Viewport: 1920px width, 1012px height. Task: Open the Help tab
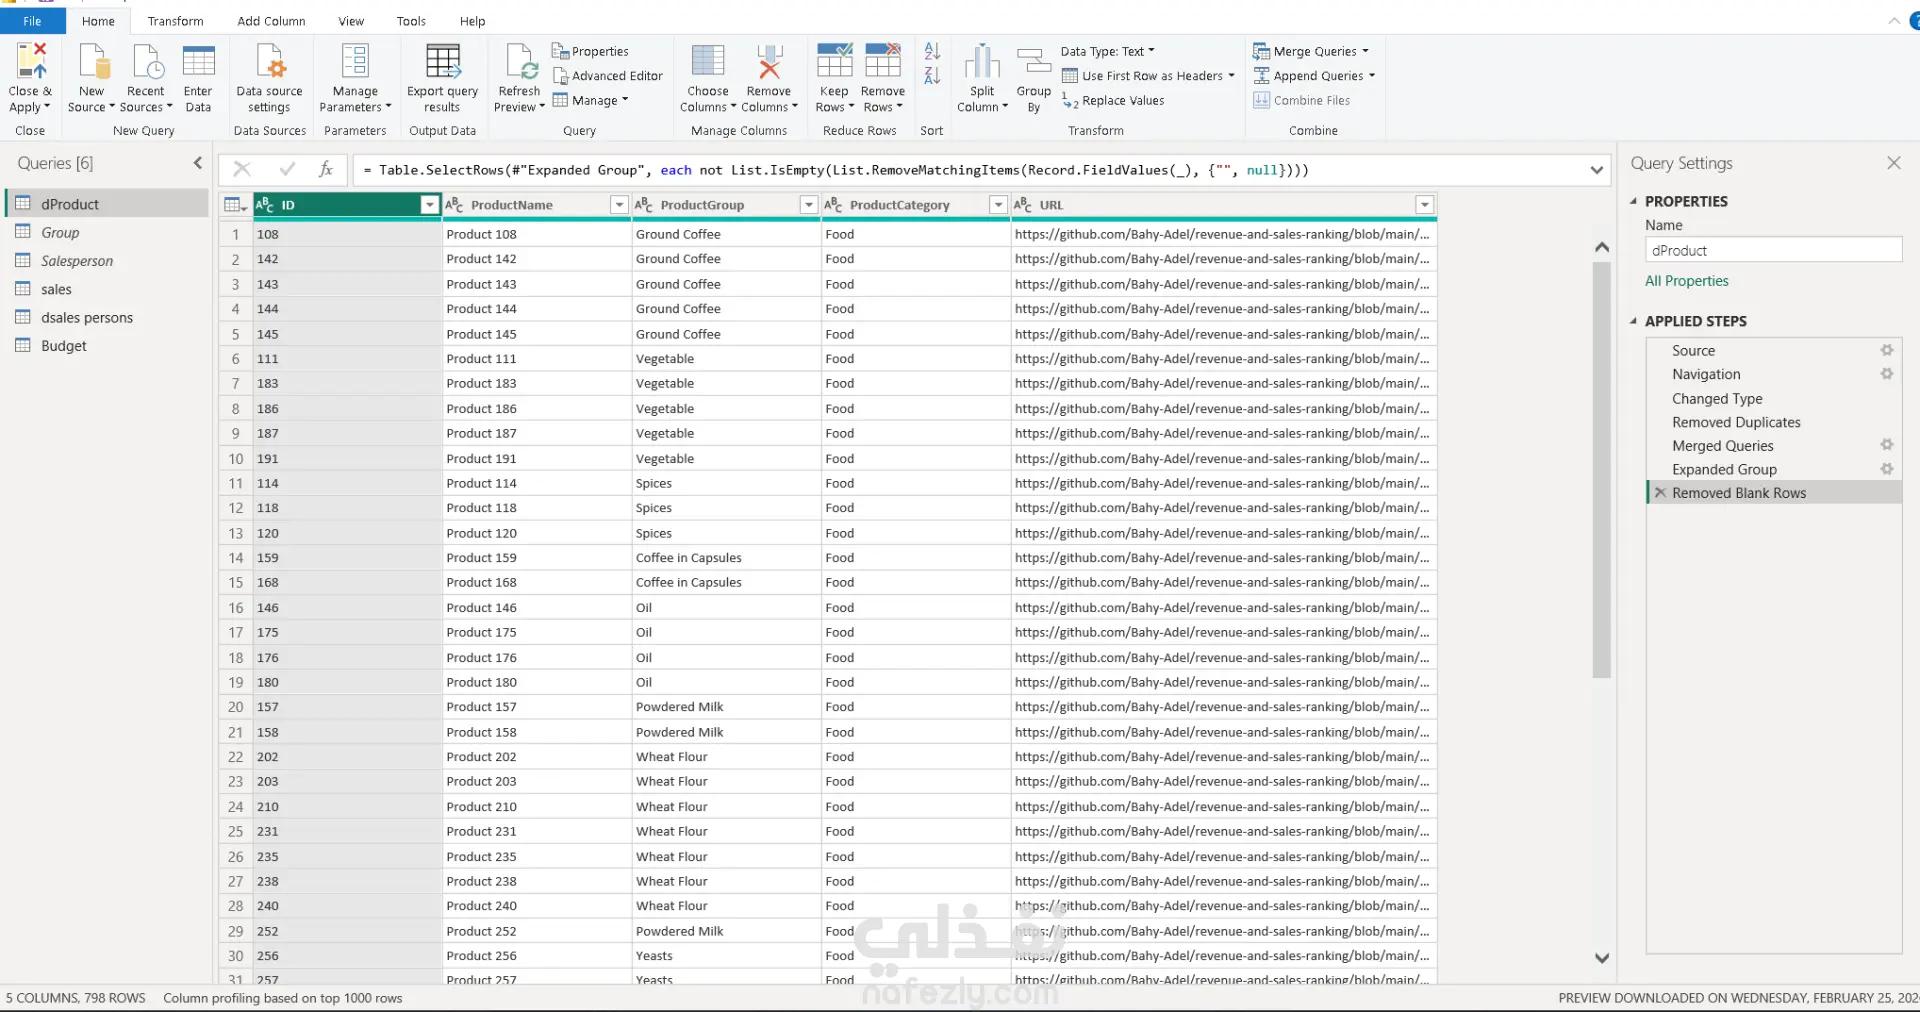click(472, 21)
